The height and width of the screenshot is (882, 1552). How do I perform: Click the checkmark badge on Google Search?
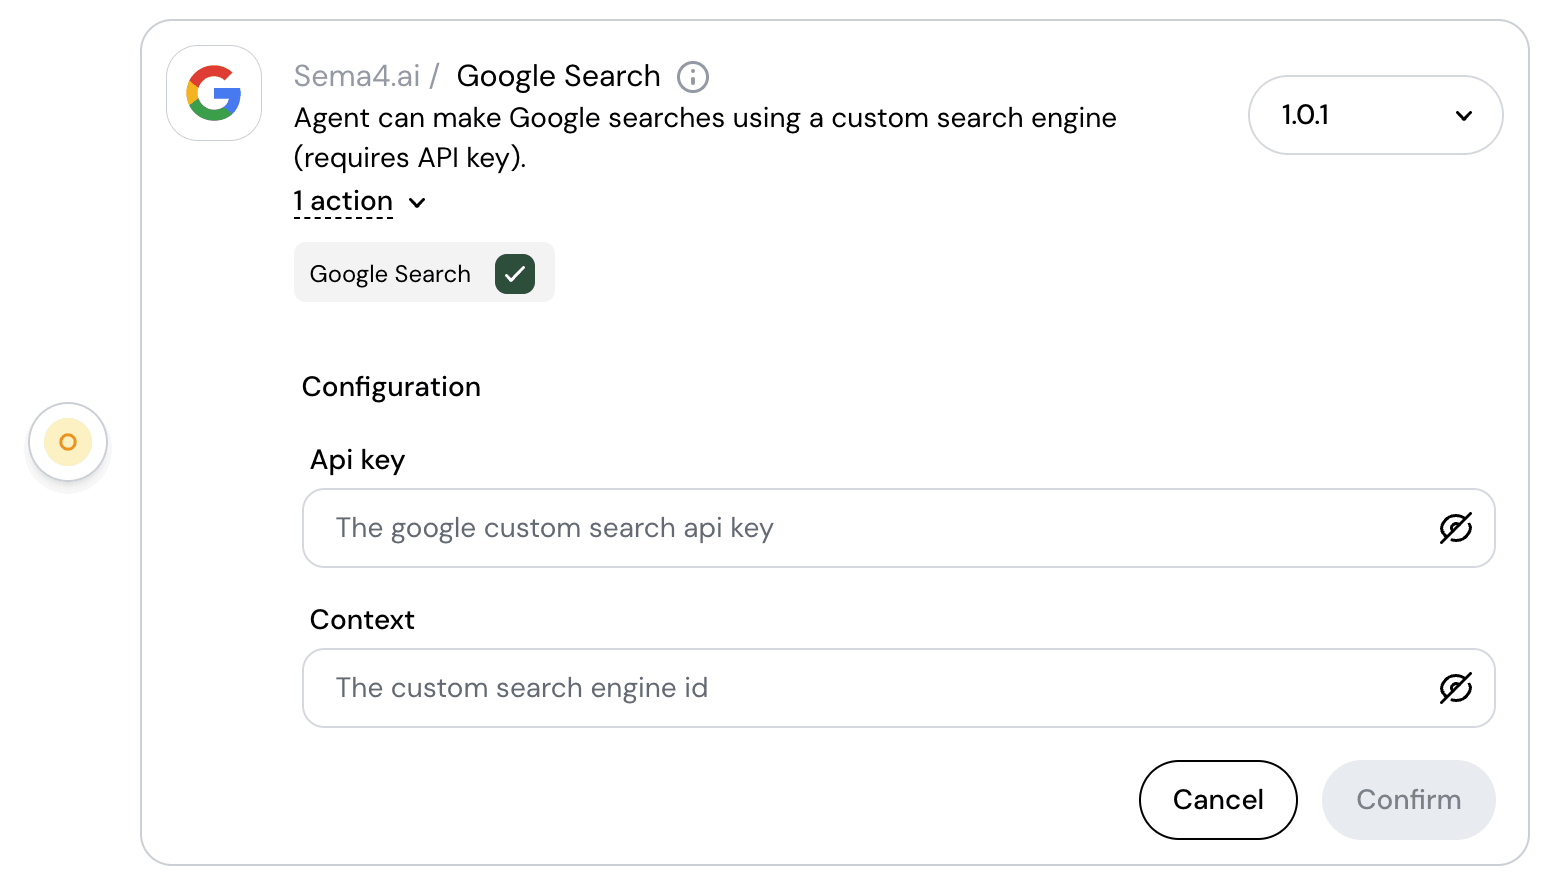(515, 273)
